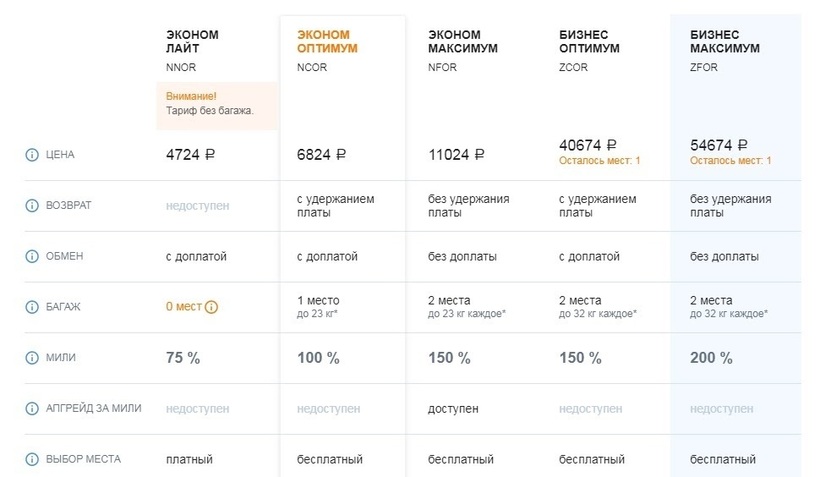Click the 4724 ₽ price
The width and height of the screenshot is (820, 477).
click(195, 155)
